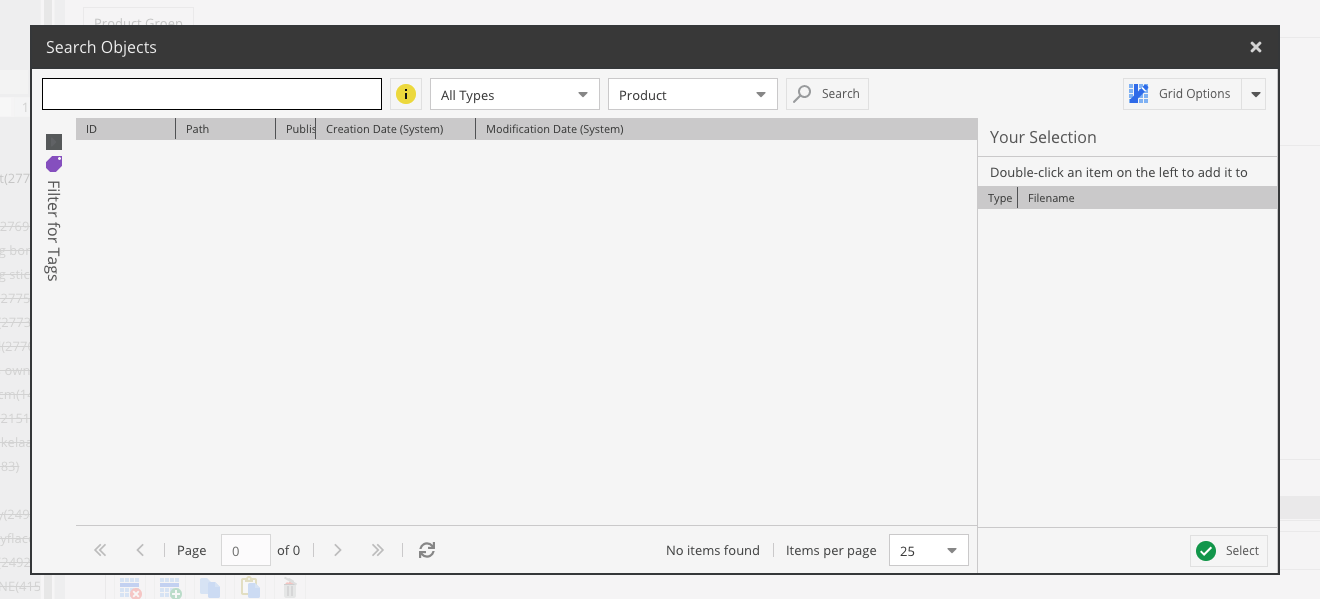Click the clipboard paste icon behind the dialog
Viewport: 1320px width, 599px height.
coord(250,587)
